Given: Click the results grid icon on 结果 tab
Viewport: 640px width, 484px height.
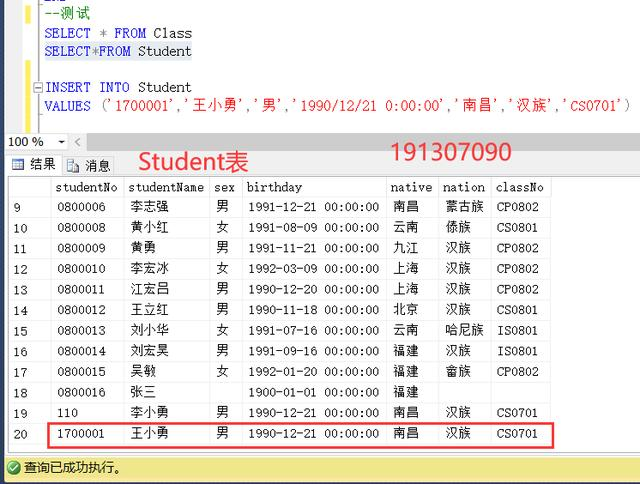Looking at the screenshot, I should click(18, 164).
